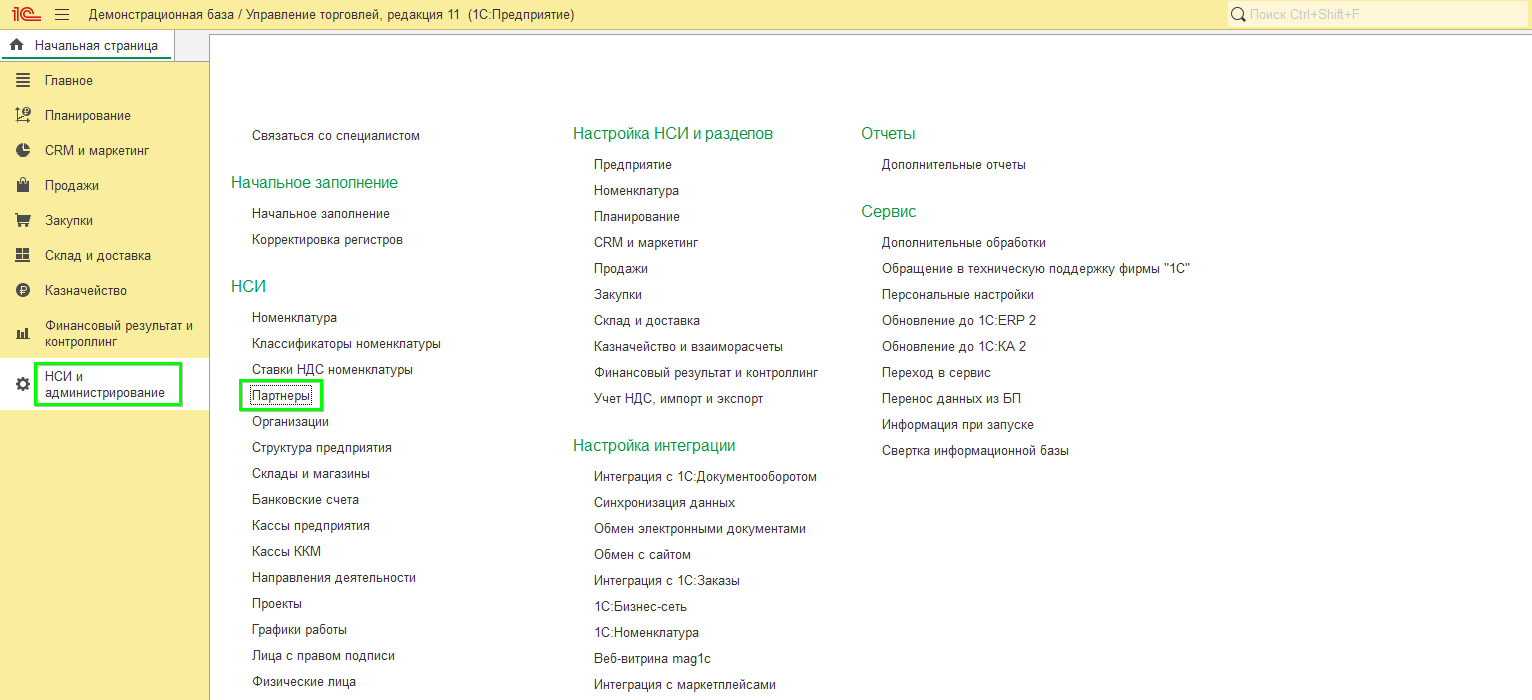Open Корректировка регистров
This screenshot has width=1532, height=700.
click(x=327, y=239)
